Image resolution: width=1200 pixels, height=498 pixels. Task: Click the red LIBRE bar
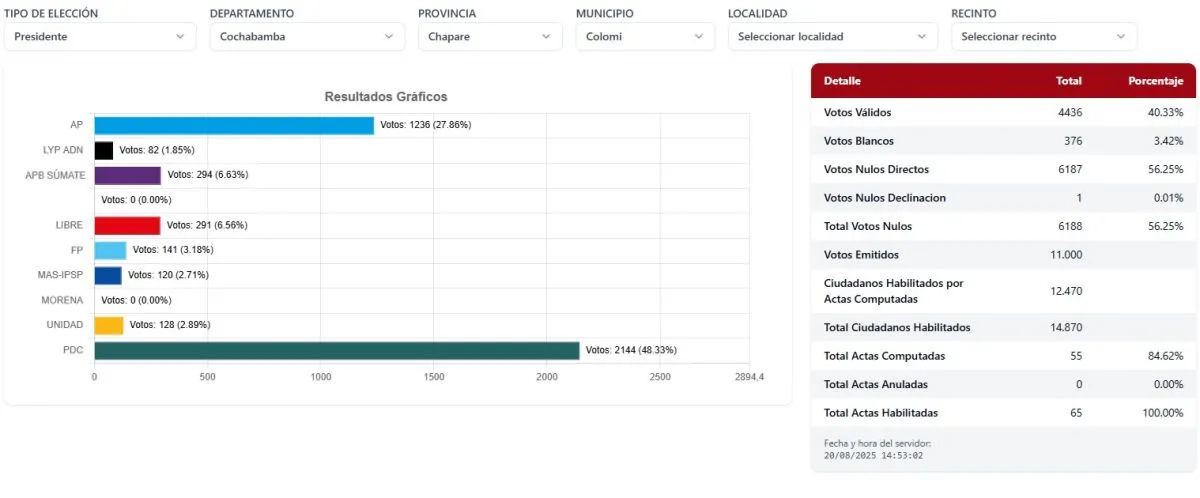(127, 225)
